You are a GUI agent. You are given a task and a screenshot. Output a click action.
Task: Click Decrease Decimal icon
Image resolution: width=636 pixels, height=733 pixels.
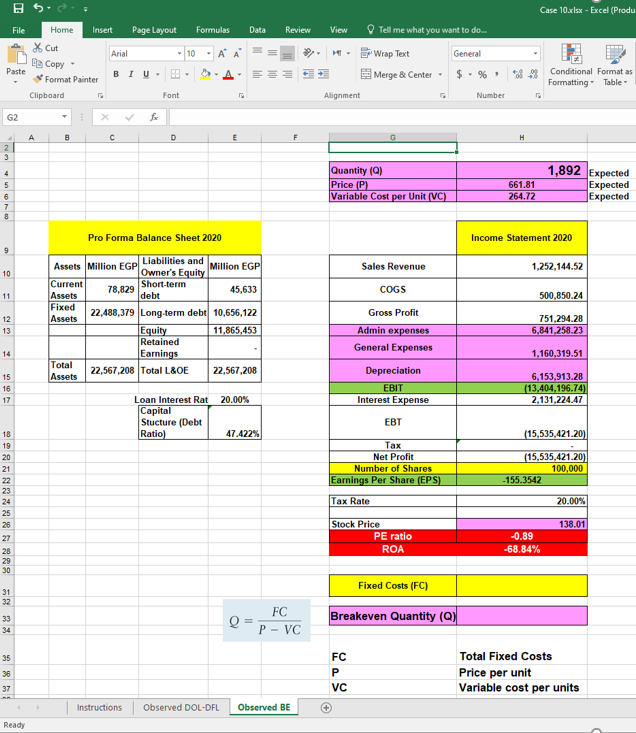click(533, 74)
